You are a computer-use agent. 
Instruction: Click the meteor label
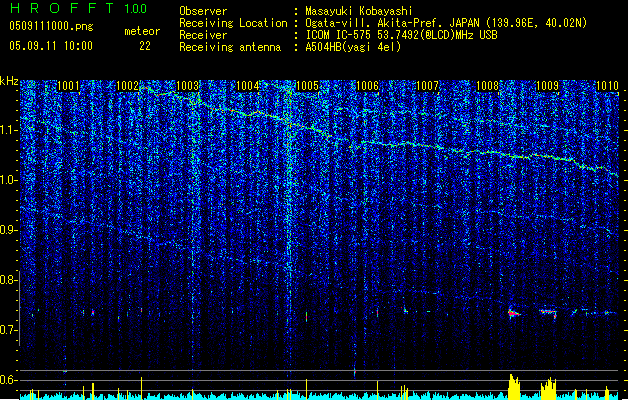pyautogui.click(x=142, y=31)
